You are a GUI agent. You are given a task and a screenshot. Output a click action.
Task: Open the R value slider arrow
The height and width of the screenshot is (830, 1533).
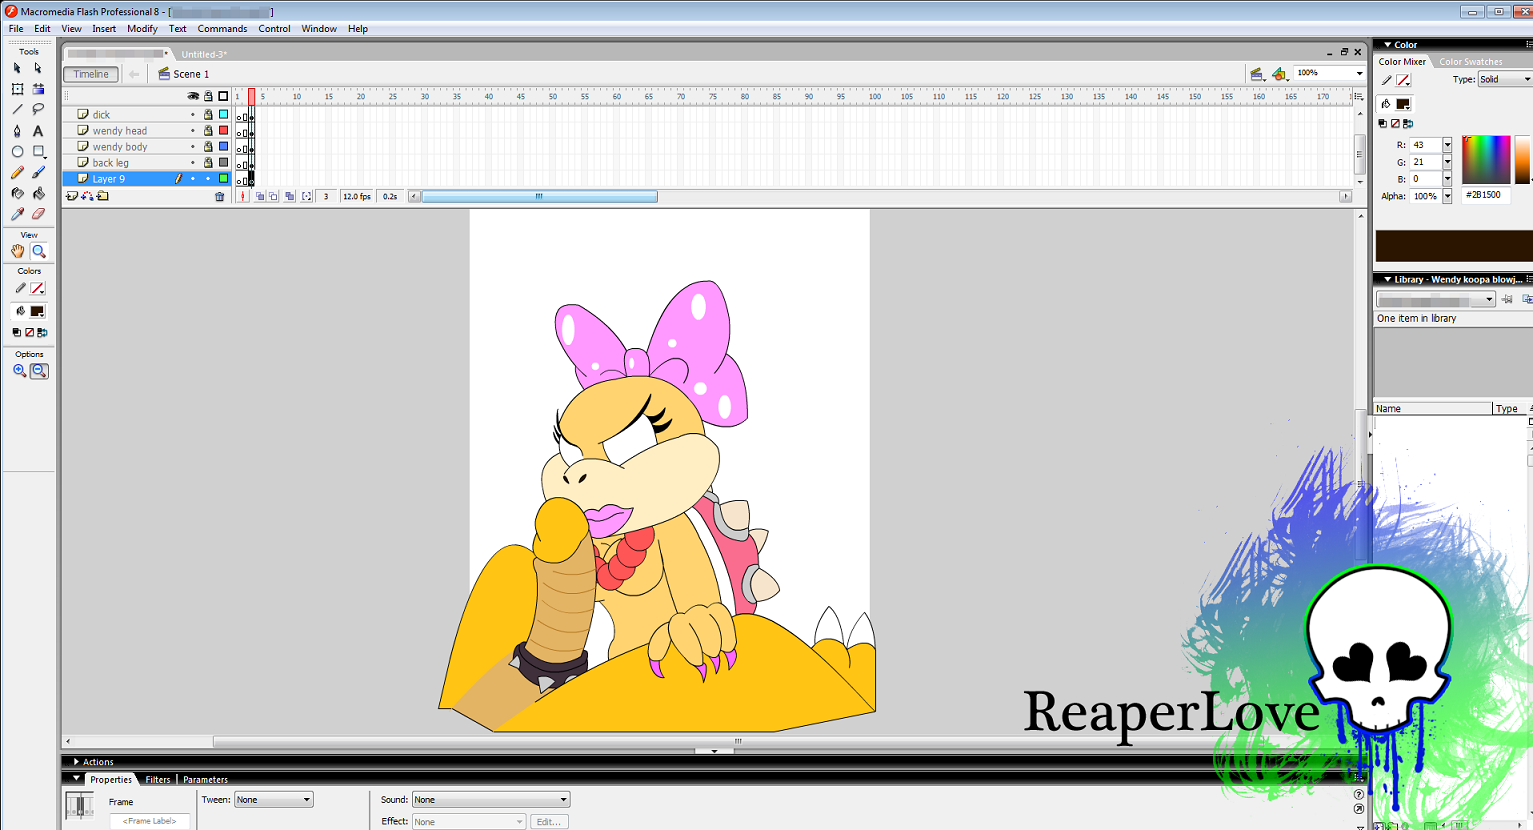[x=1447, y=145]
